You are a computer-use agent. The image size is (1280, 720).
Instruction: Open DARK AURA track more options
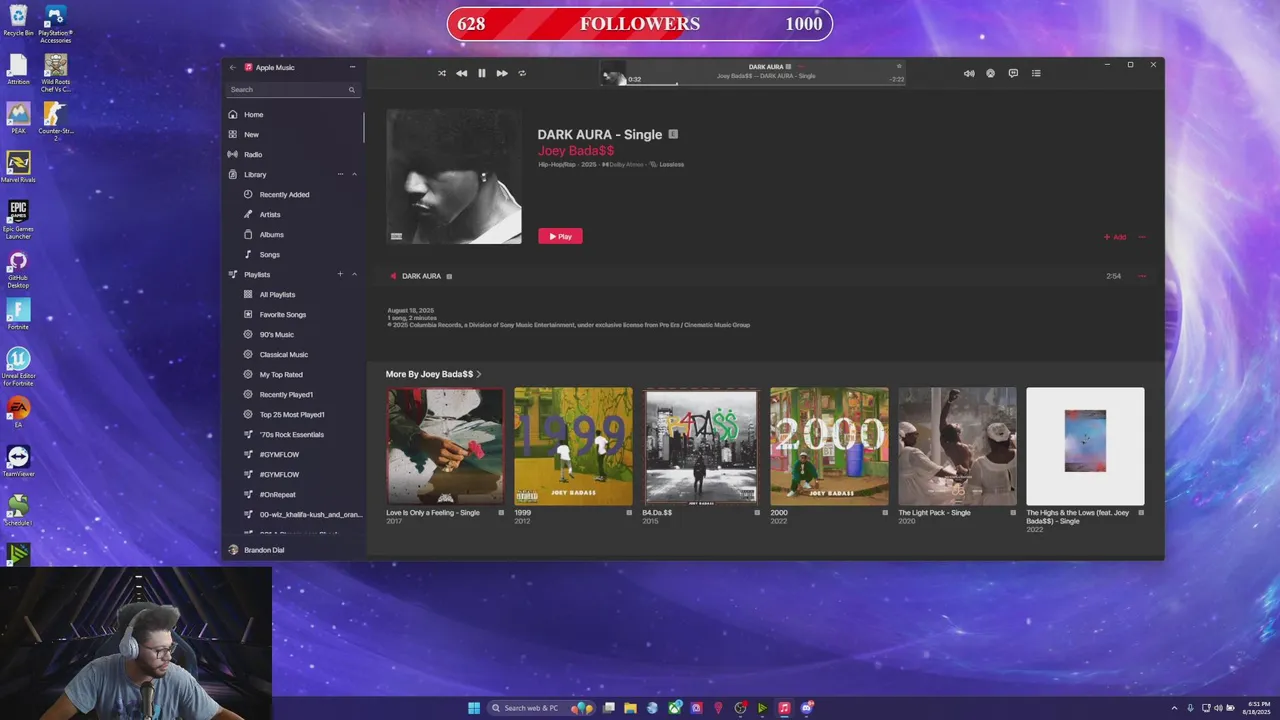(1142, 276)
